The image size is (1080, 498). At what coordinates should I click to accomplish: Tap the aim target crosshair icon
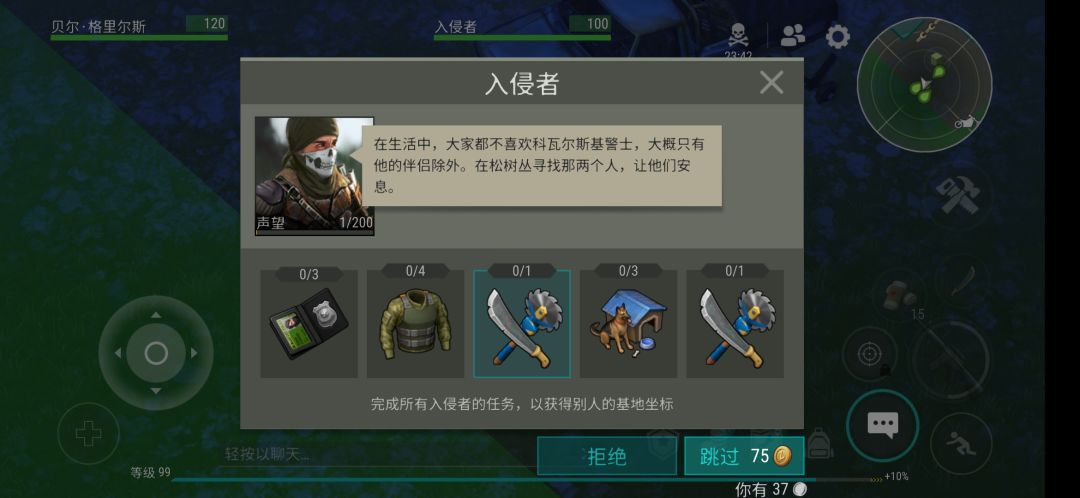869,354
